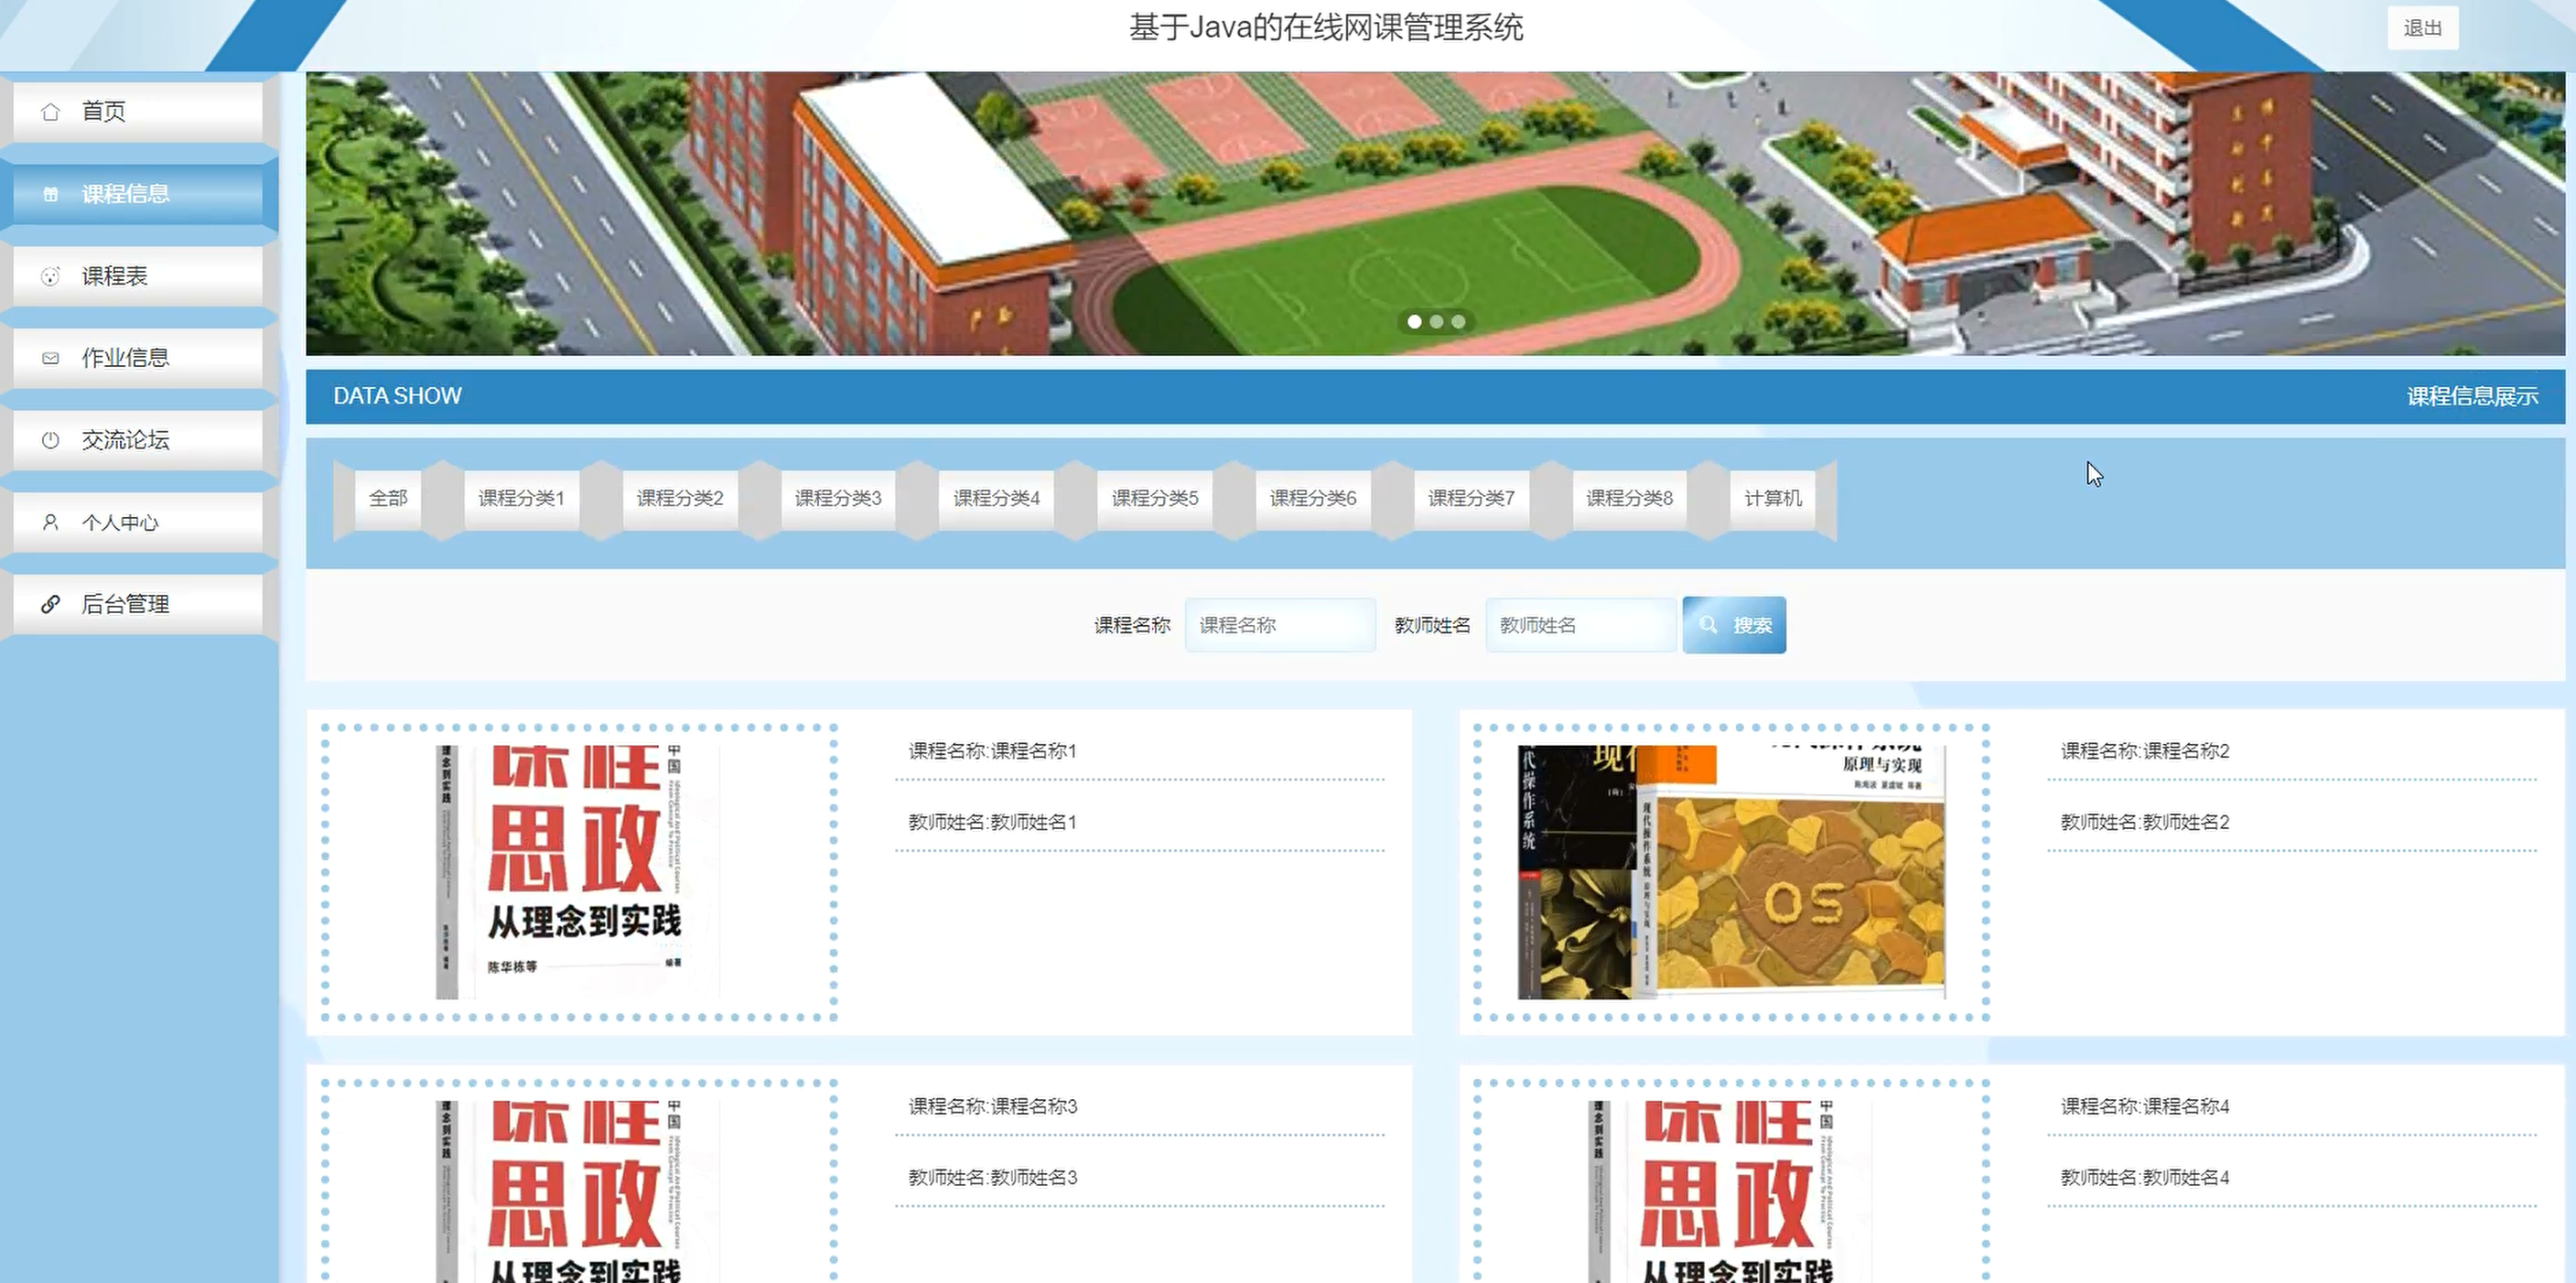Click the text 教师姓名:教师姓名2
The width and height of the screenshot is (2576, 1283).
pyautogui.click(x=2145, y=822)
